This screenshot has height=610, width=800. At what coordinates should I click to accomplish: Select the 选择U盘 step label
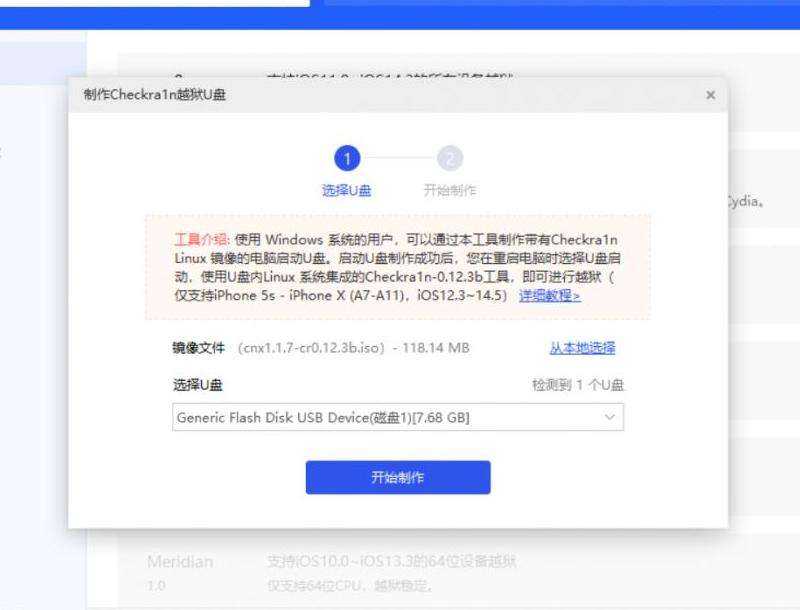pos(347,190)
